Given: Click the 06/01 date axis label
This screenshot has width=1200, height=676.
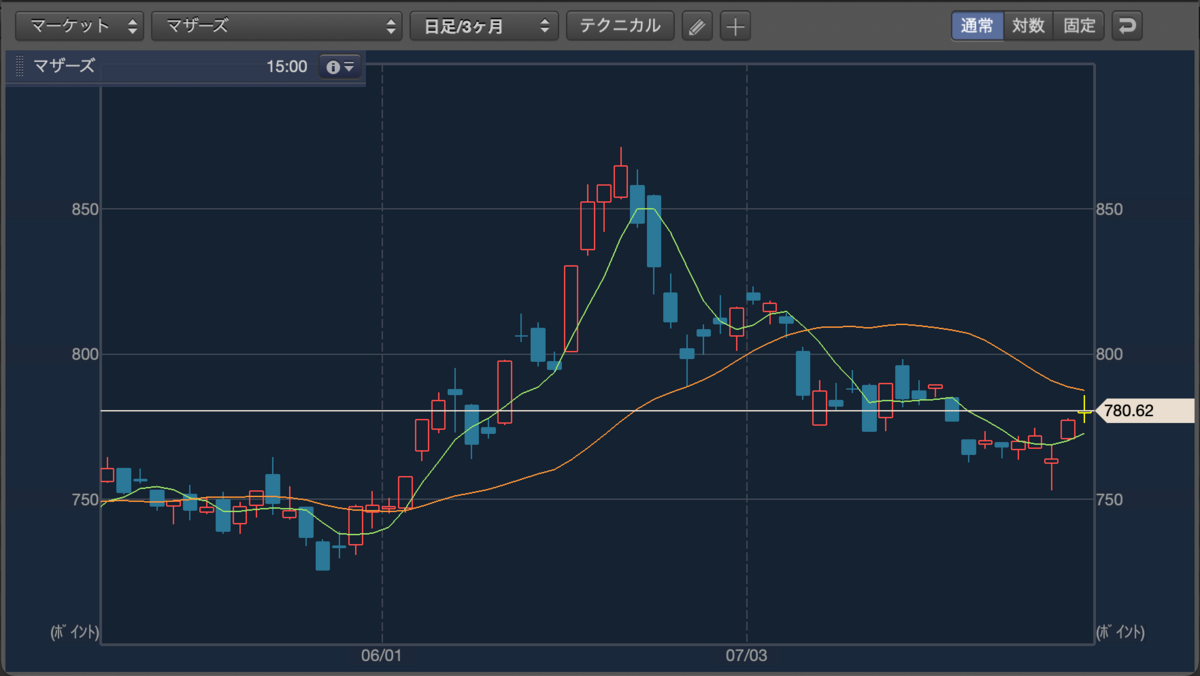Looking at the screenshot, I should click(x=382, y=657).
